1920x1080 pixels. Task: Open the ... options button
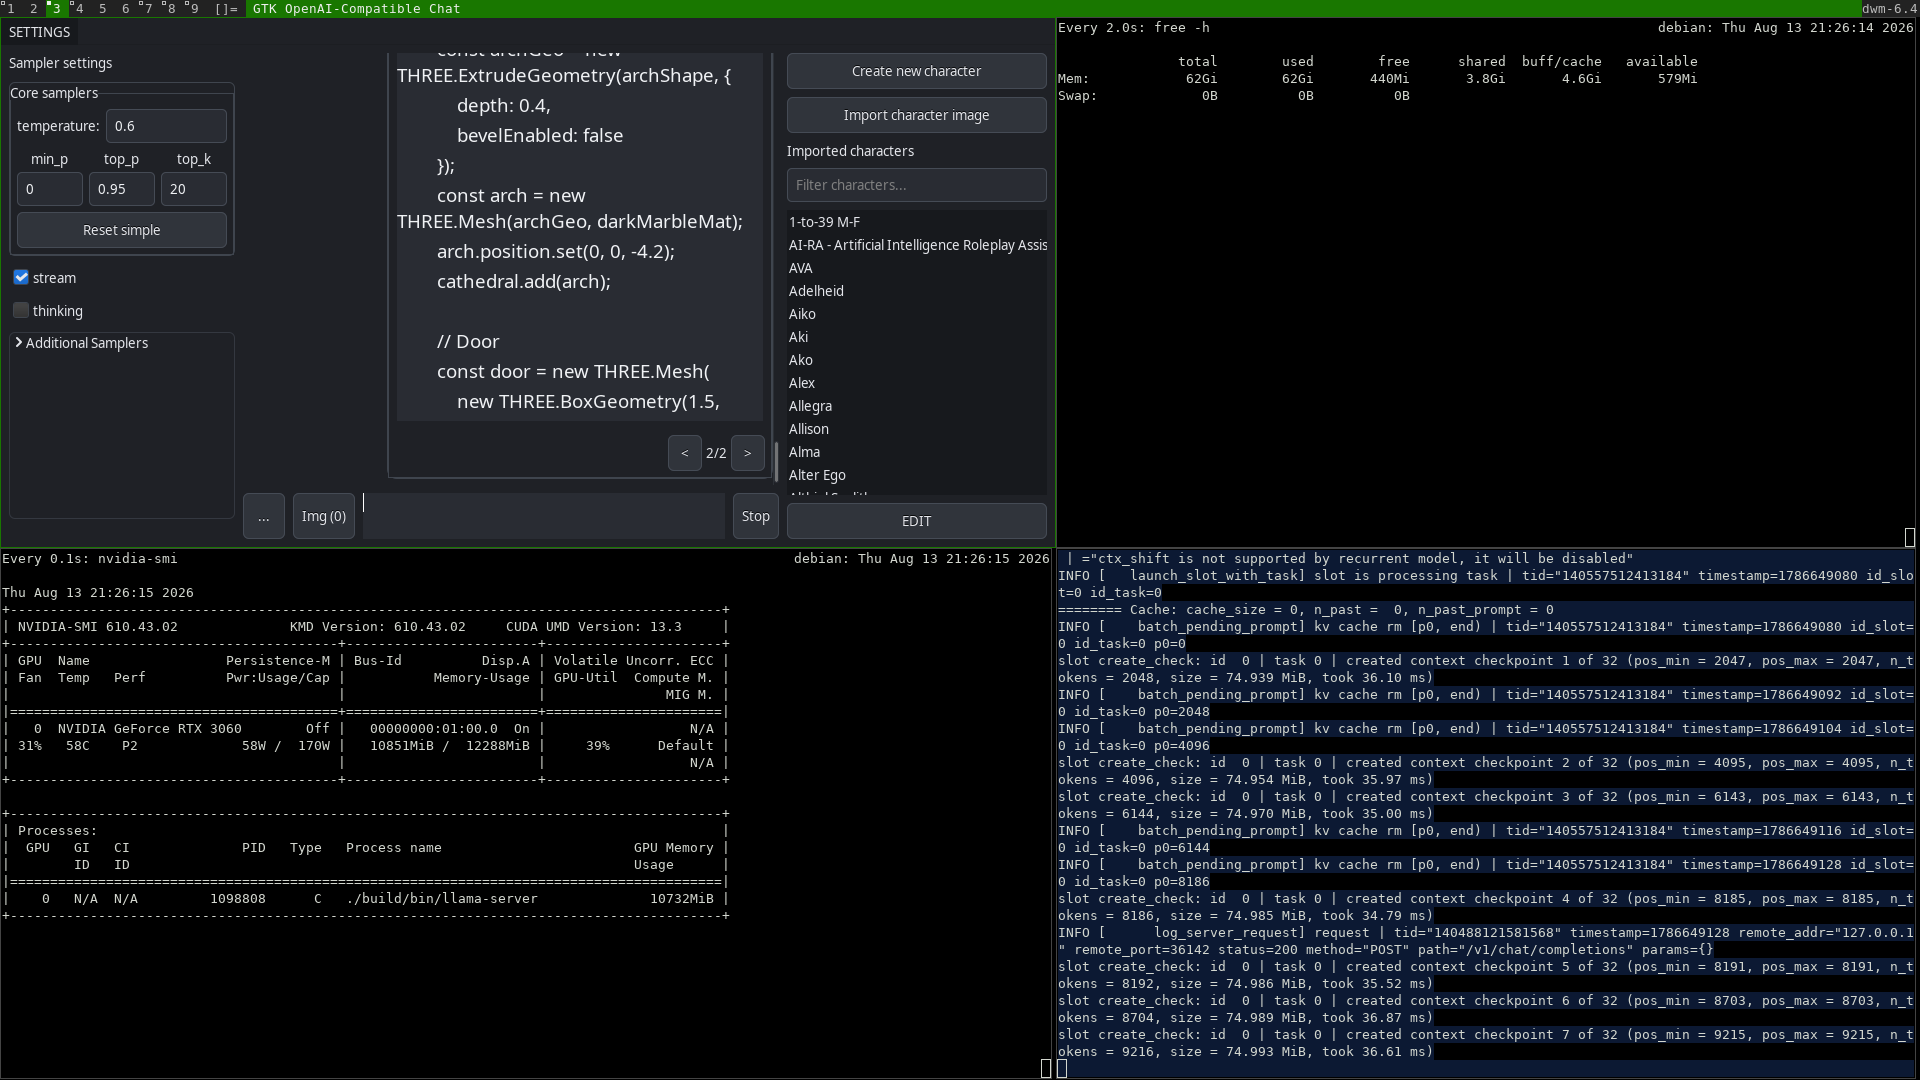[264, 516]
